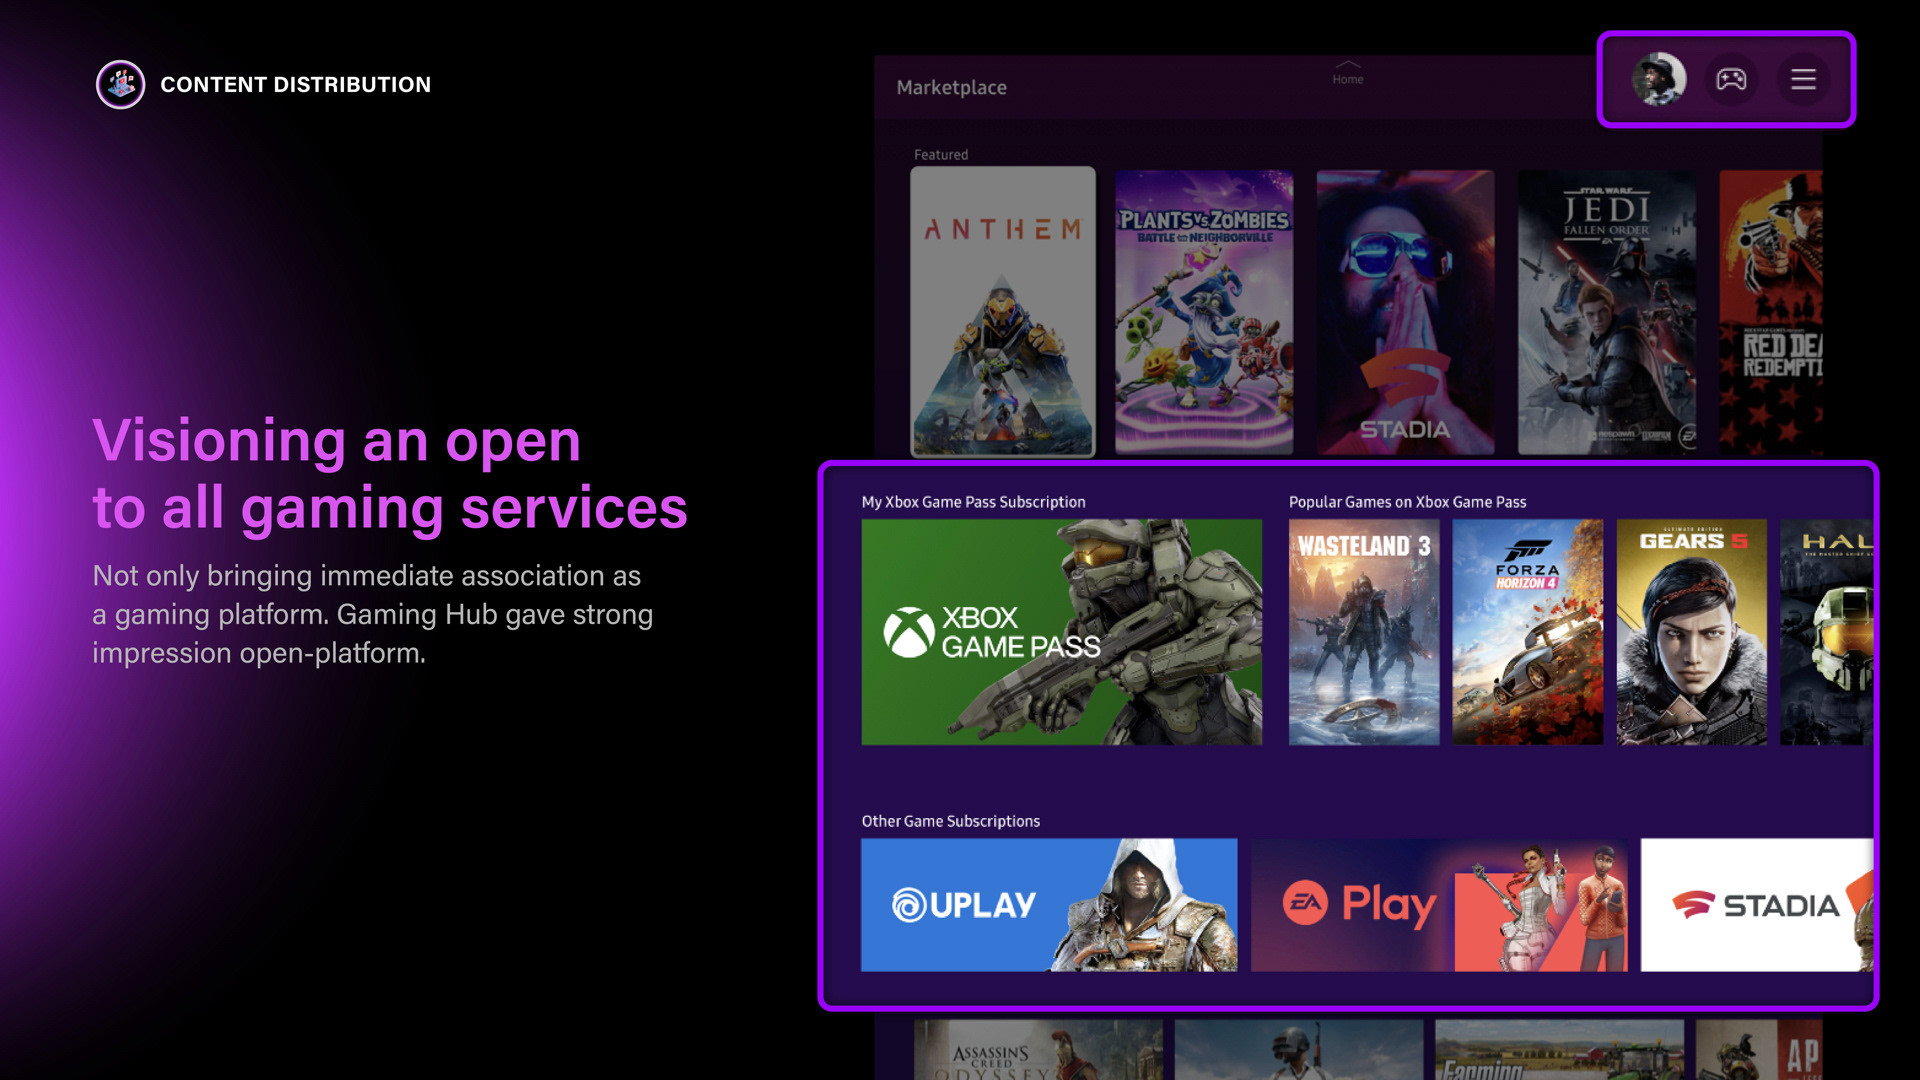The image size is (1920, 1080).
Task: Go to Home with the up chevron
Action: [x=1348, y=72]
